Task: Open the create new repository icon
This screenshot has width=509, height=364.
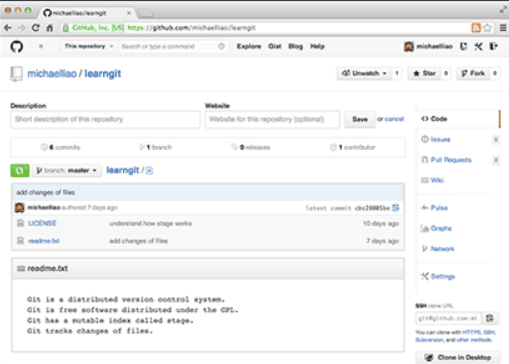Action: click(x=464, y=46)
